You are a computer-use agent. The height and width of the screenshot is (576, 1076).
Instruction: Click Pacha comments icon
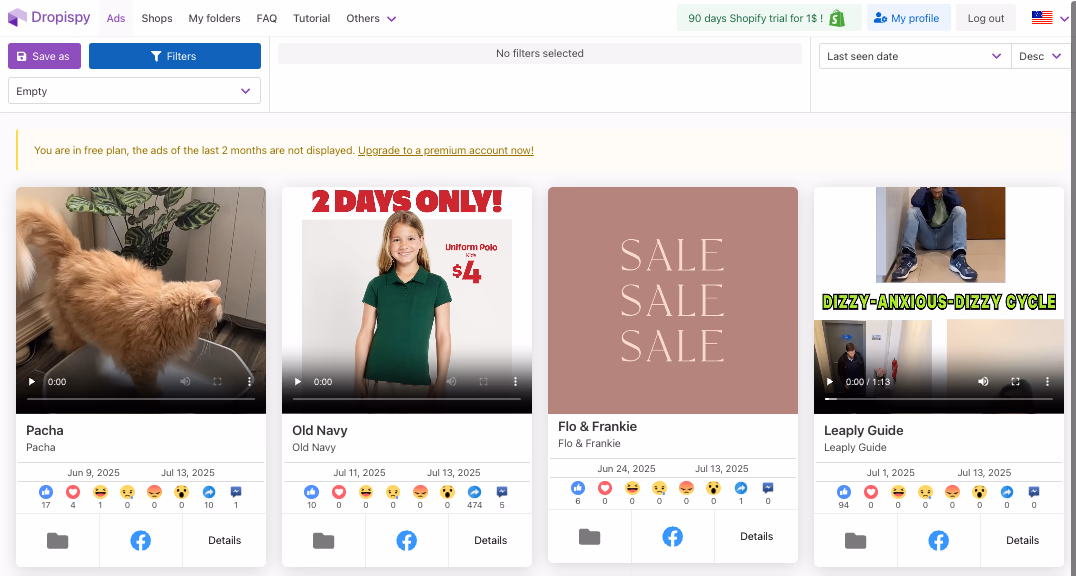pos(236,492)
